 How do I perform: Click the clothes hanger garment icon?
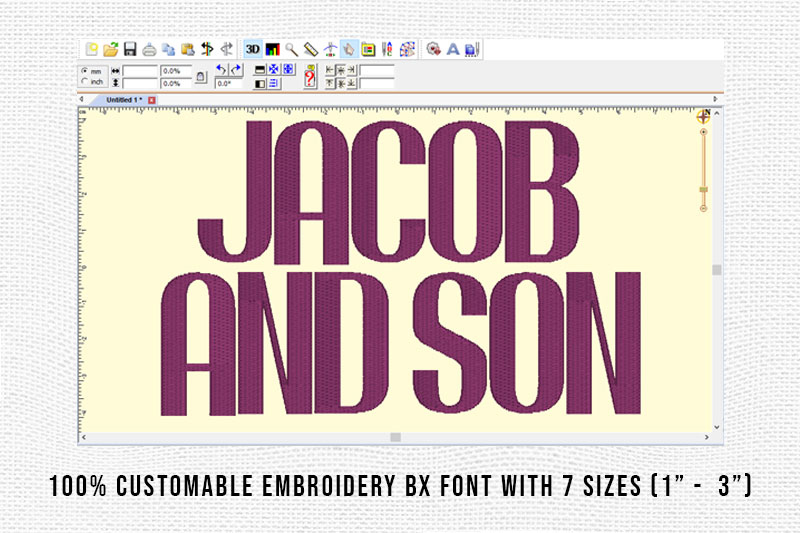click(x=330, y=49)
